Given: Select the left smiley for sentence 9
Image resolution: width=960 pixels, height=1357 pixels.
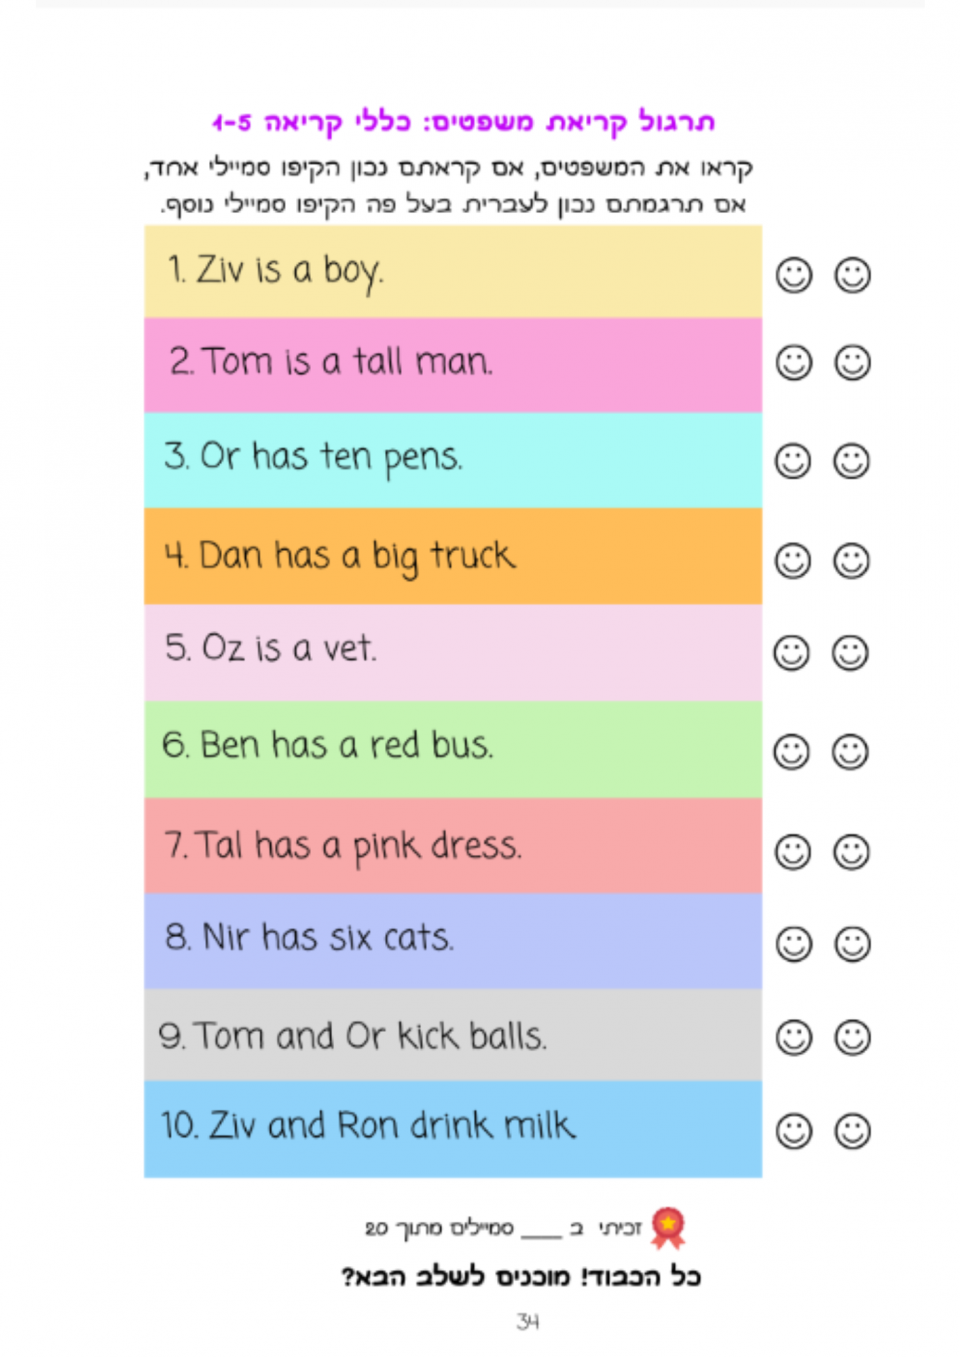Looking at the screenshot, I should point(794,1037).
